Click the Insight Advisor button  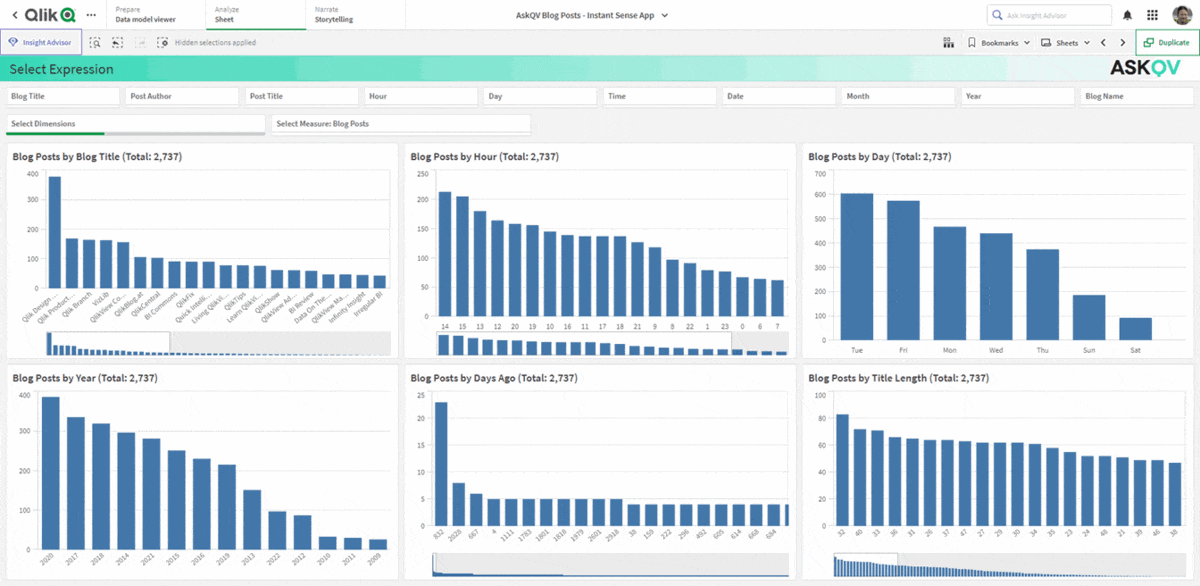coord(41,43)
